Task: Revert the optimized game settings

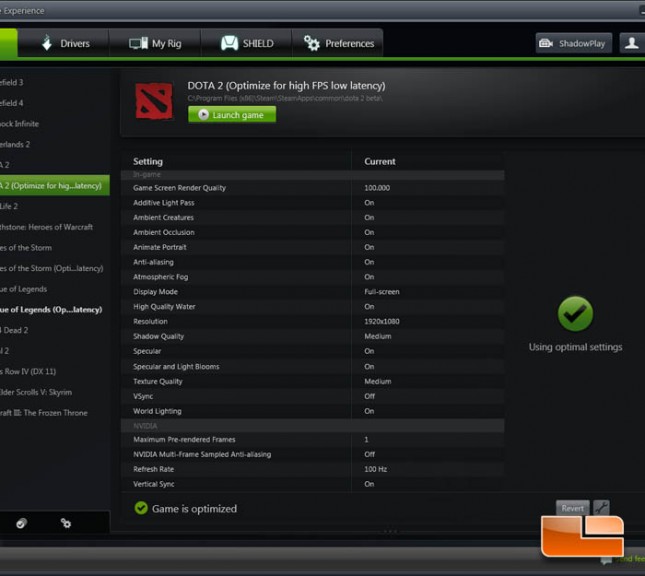Action: click(573, 508)
